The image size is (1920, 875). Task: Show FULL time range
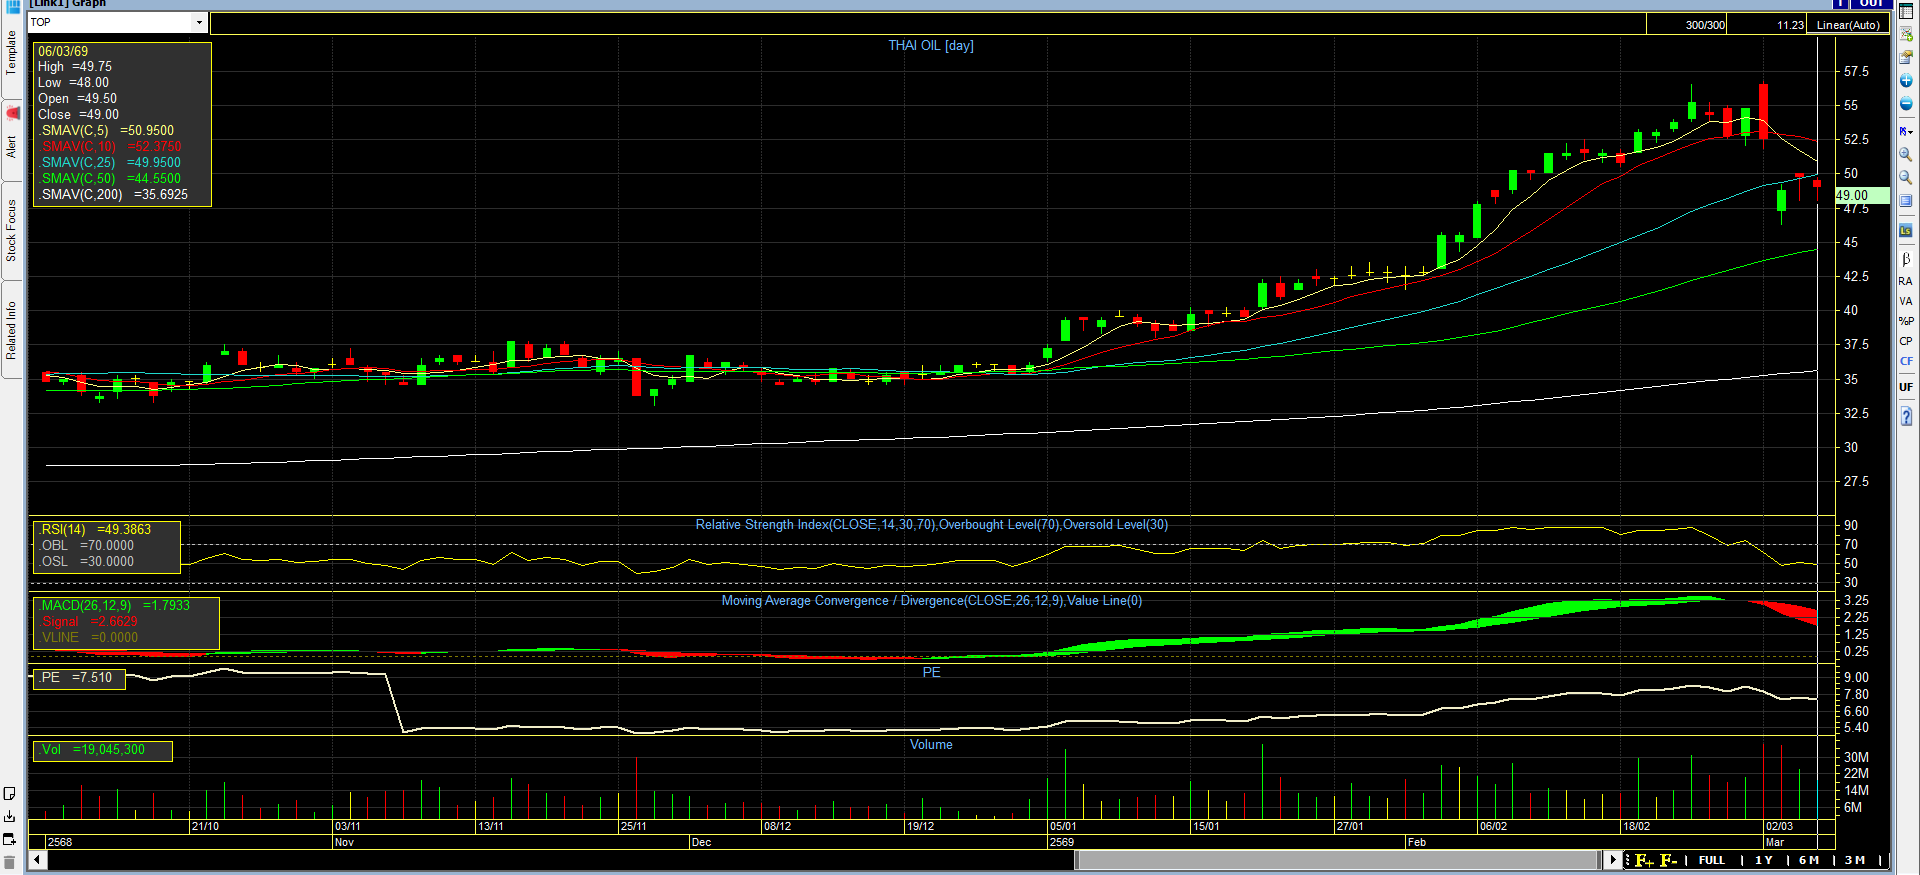click(1712, 860)
